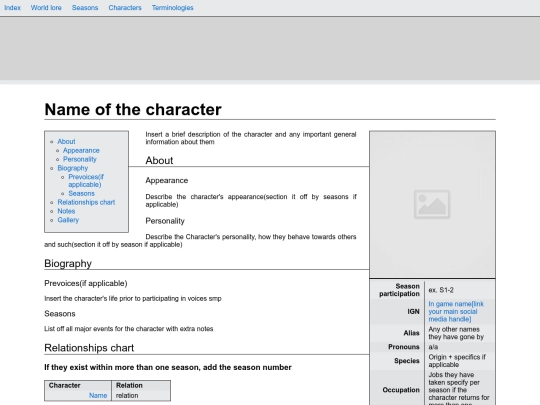Select the Occupation infobox label
This screenshot has height=405, width=540.
pyautogui.click(x=401, y=390)
